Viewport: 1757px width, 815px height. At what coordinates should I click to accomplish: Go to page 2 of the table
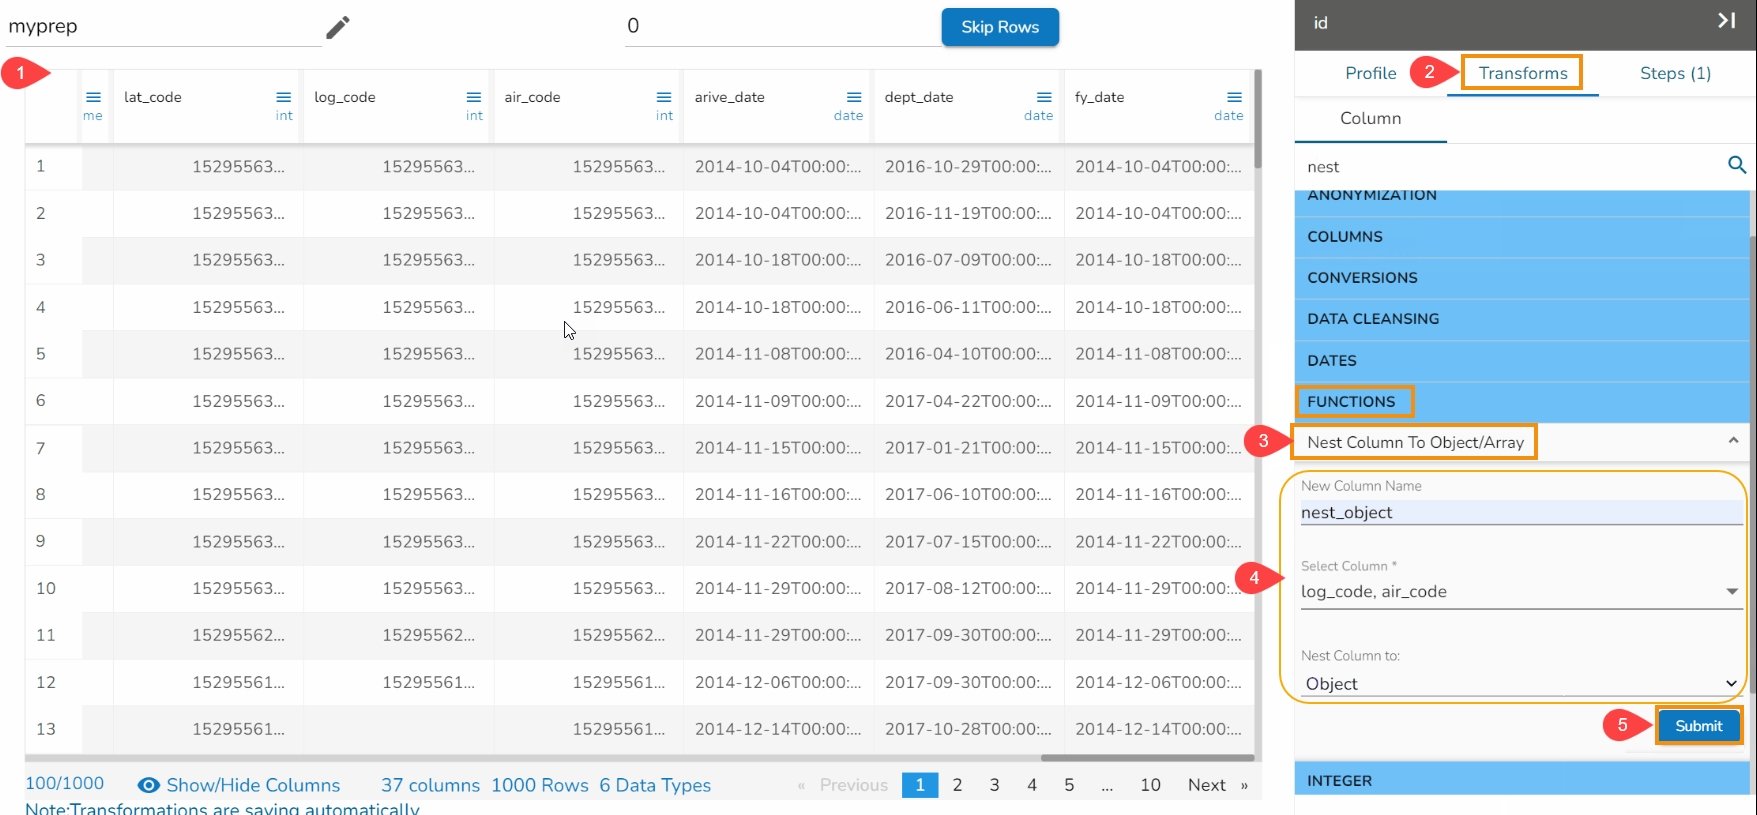[x=957, y=785]
